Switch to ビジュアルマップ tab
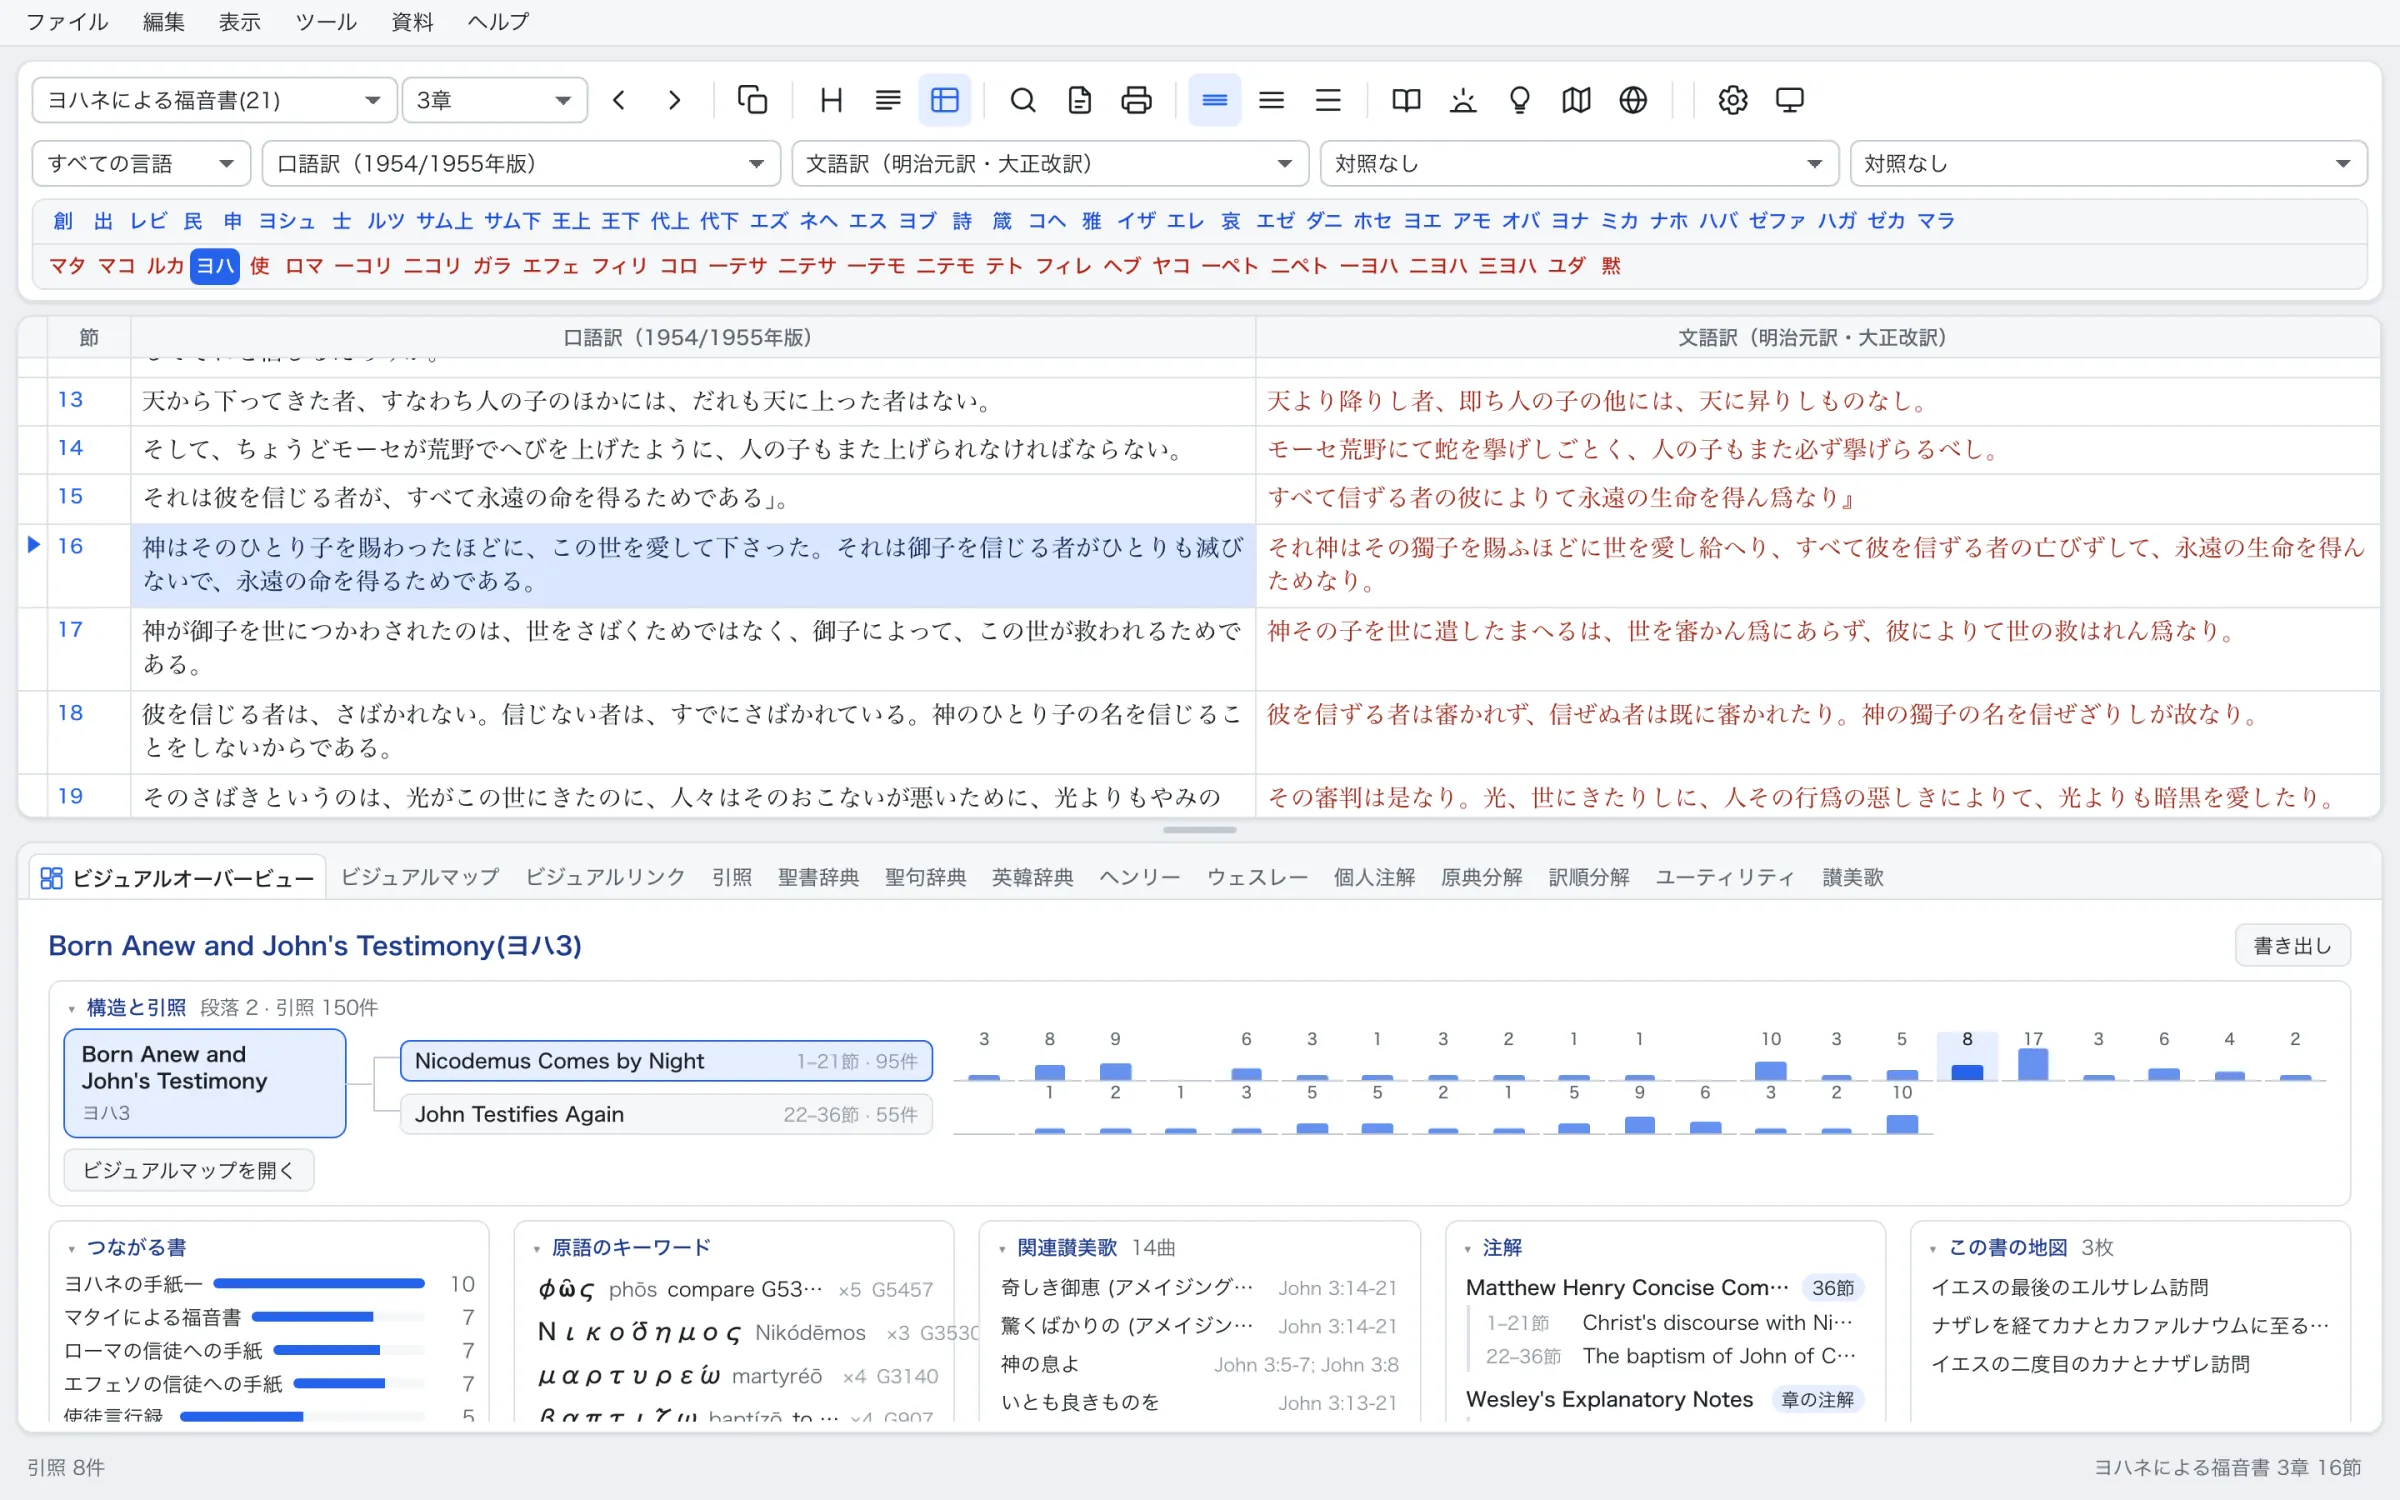Image resolution: width=2400 pixels, height=1500 pixels. 420,877
